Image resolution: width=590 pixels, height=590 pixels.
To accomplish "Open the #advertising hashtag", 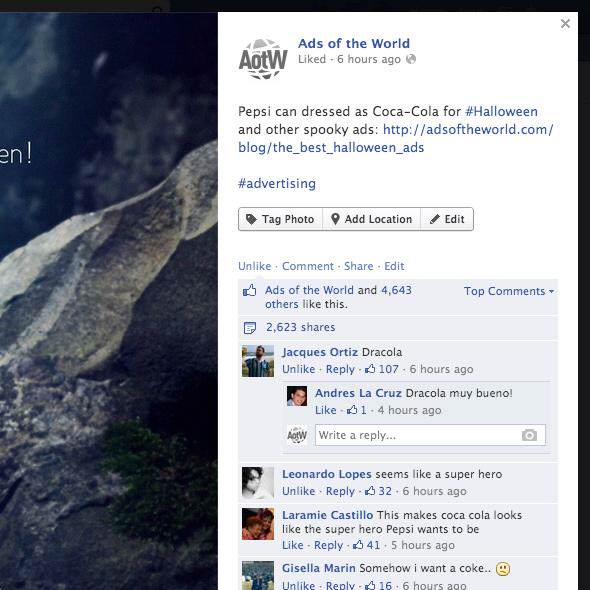I will 277,184.
